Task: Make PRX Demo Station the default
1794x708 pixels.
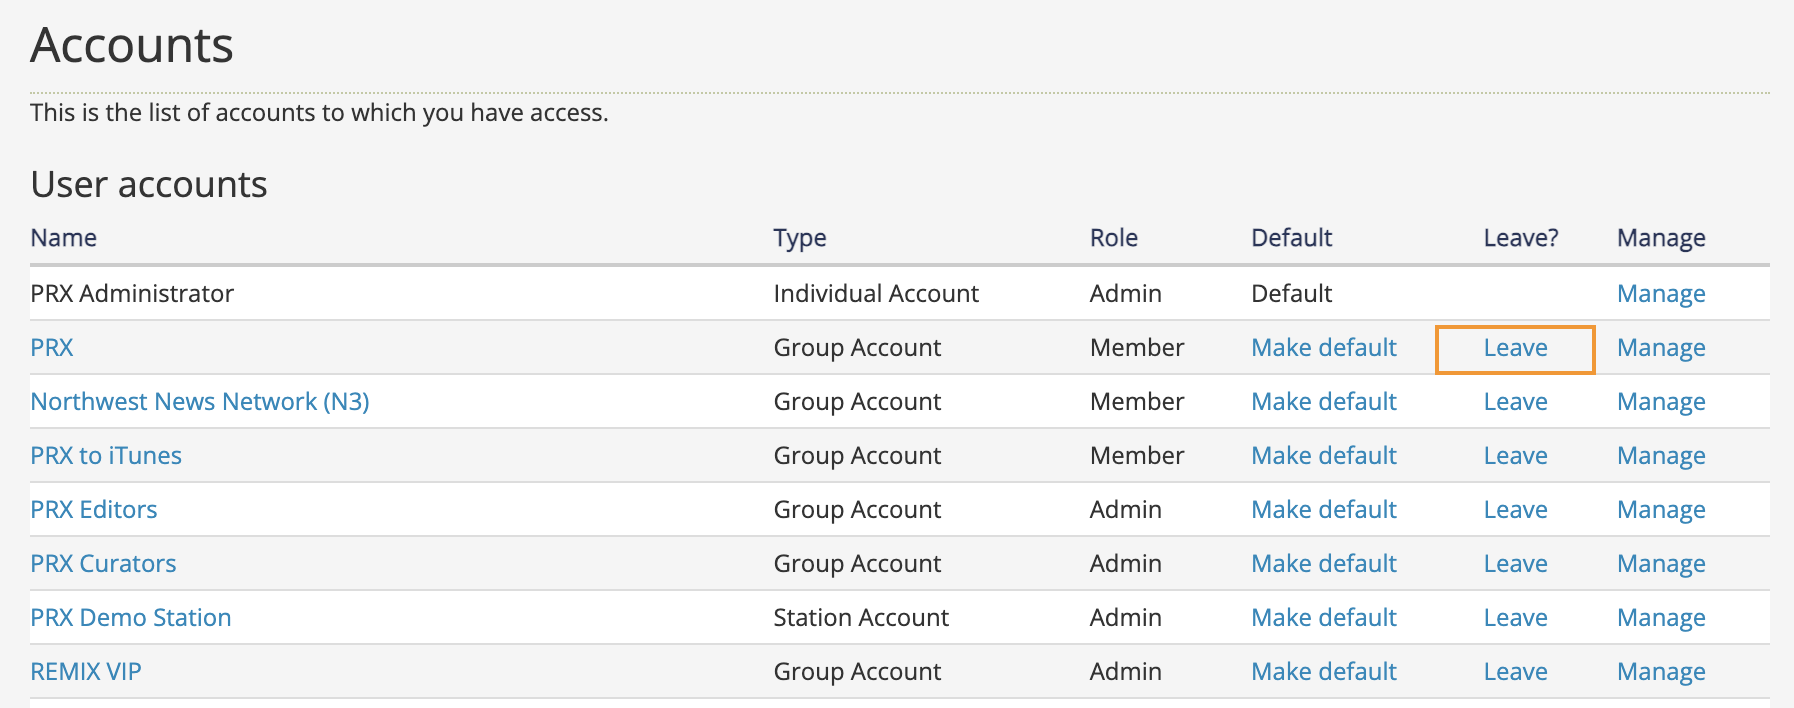Action: coord(1324,617)
